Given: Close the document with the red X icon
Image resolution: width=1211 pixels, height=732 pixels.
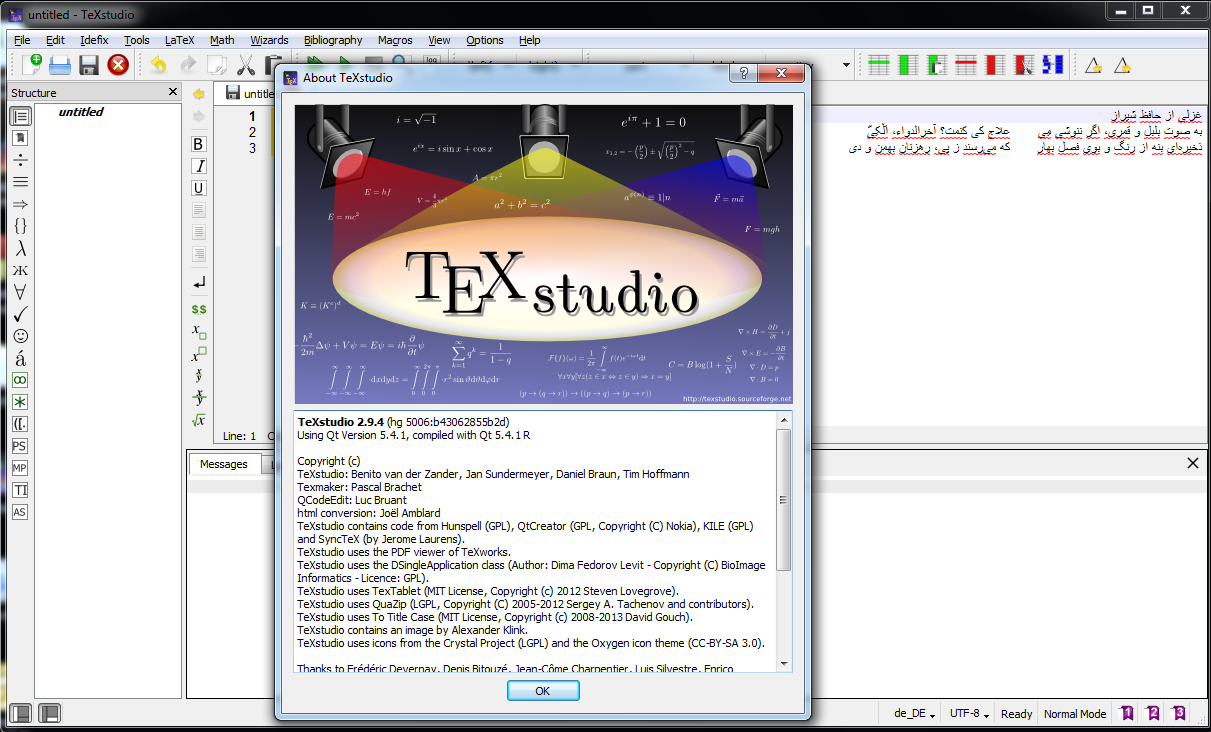Looking at the screenshot, I should (118, 66).
